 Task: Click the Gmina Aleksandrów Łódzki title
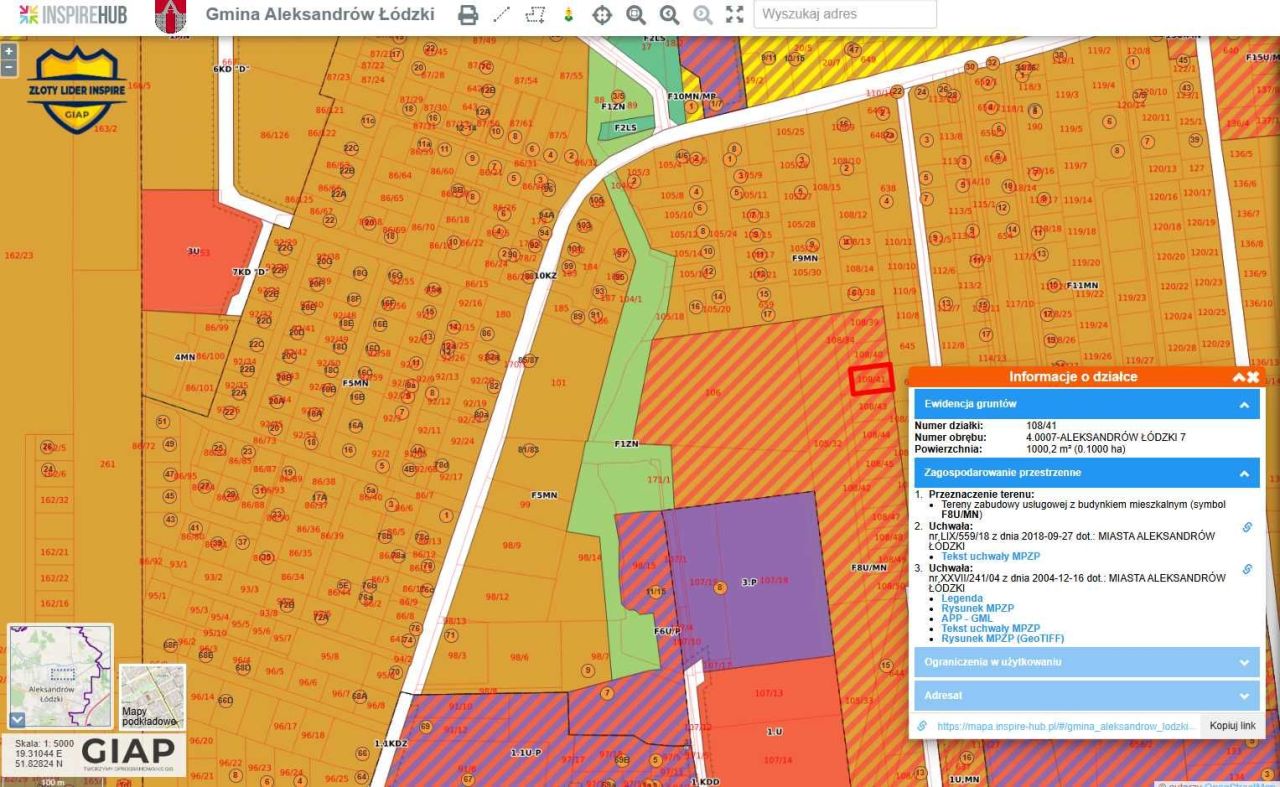pos(320,15)
